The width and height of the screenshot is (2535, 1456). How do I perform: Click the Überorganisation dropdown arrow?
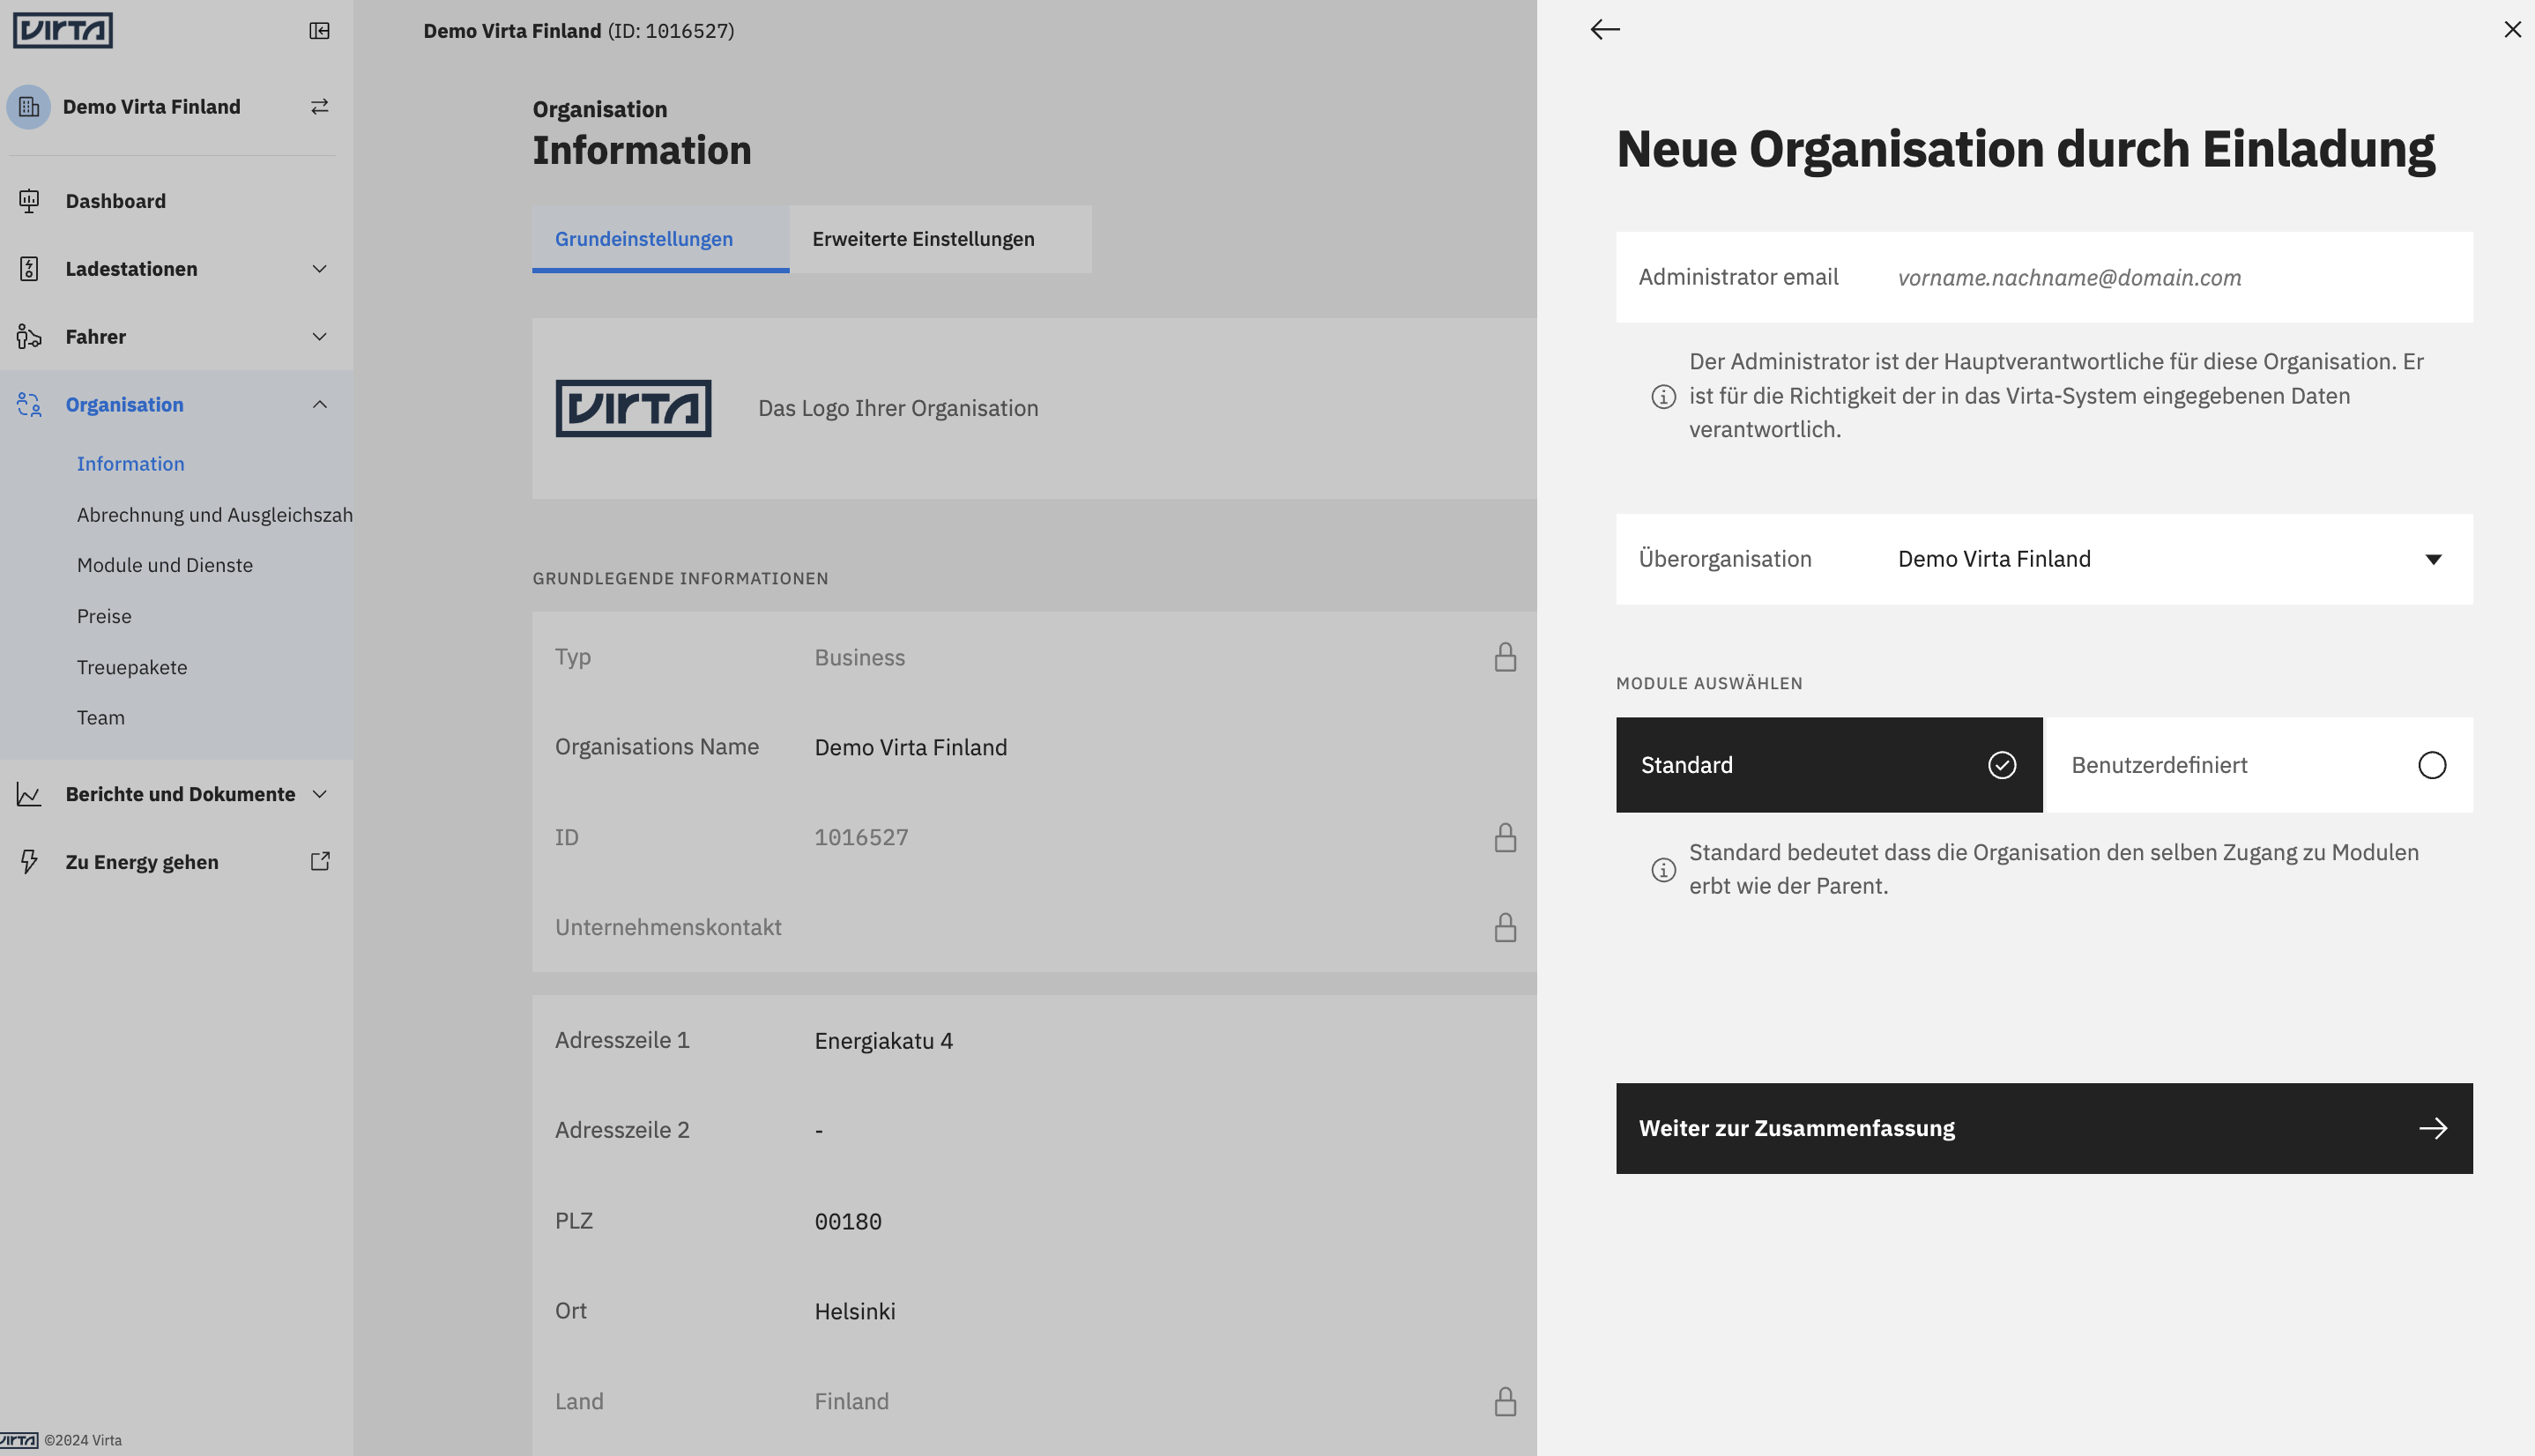(x=2433, y=560)
